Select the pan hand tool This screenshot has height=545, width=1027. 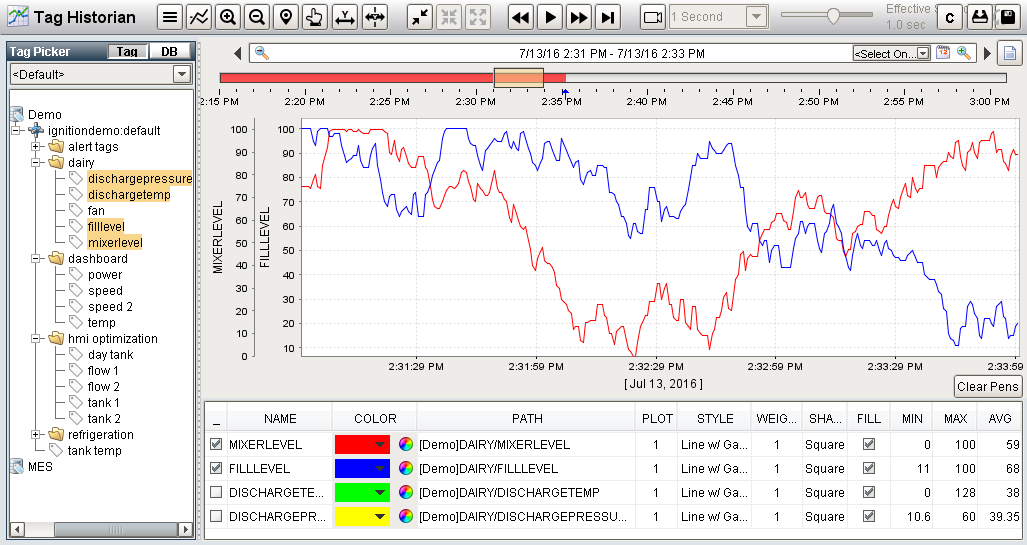coord(315,17)
